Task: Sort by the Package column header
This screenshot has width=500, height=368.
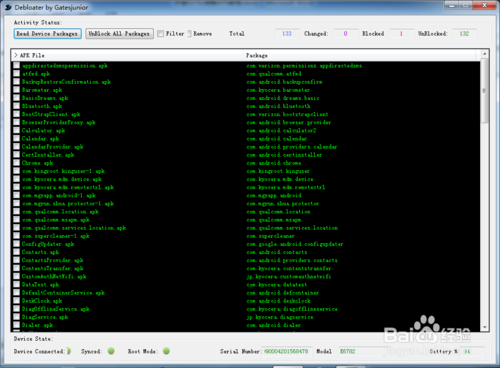Action: pos(257,55)
